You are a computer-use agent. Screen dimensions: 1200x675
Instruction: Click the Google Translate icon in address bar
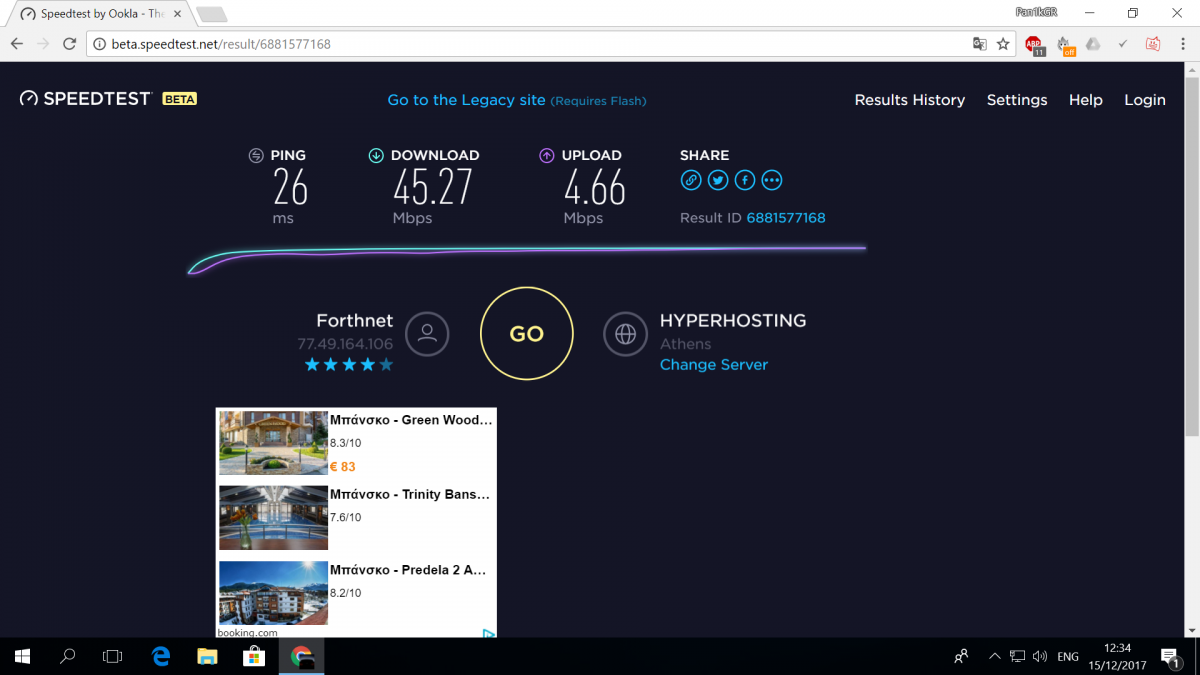(980, 44)
